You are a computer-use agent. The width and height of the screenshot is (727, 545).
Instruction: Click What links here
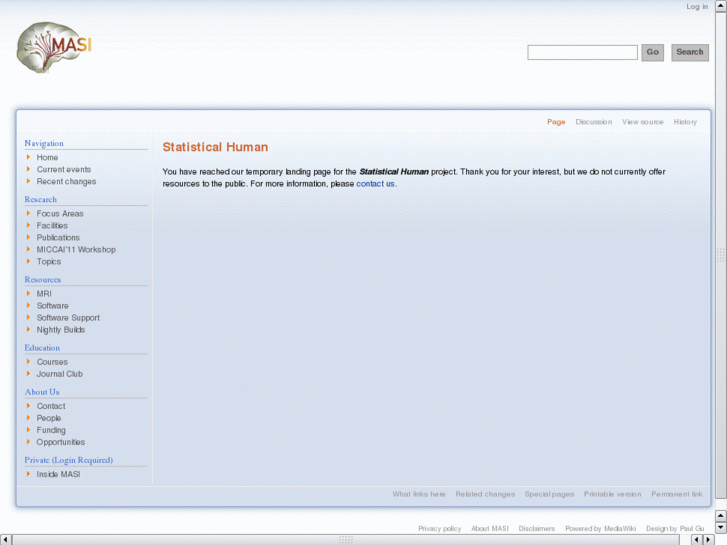pos(419,494)
